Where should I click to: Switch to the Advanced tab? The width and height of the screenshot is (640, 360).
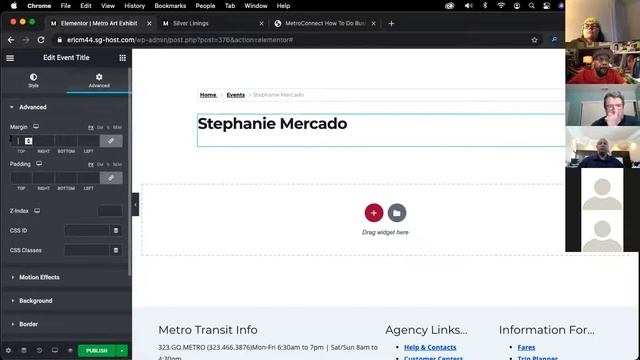[x=99, y=80]
